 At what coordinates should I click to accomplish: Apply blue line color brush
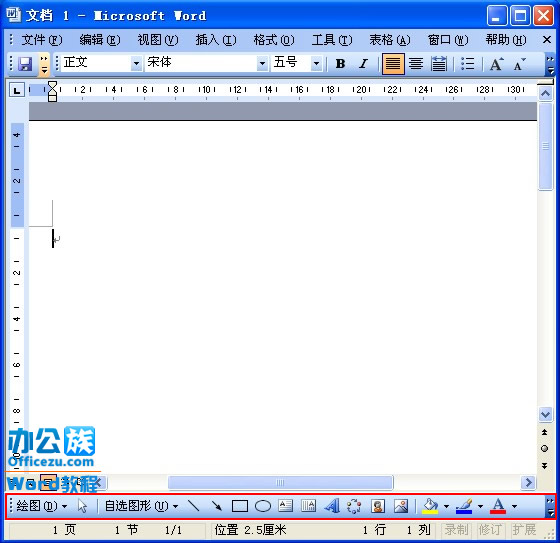(x=464, y=506)
